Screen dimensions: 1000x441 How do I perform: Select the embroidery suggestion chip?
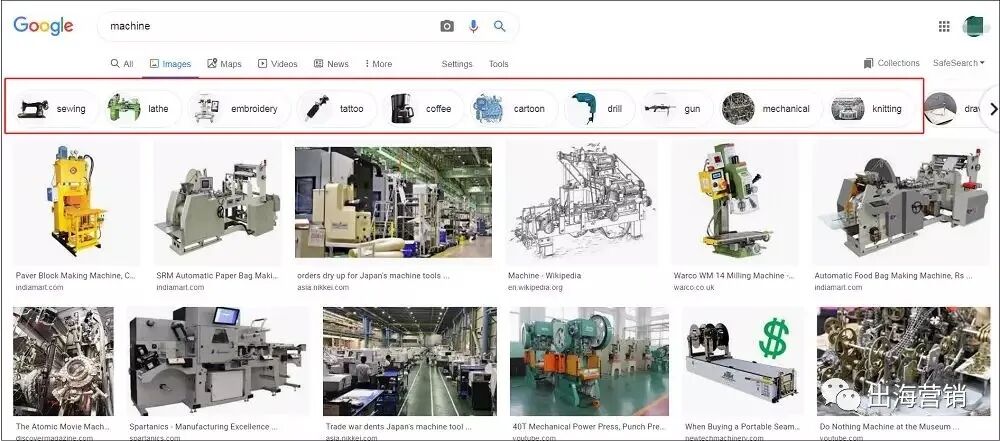pos(239,108)
